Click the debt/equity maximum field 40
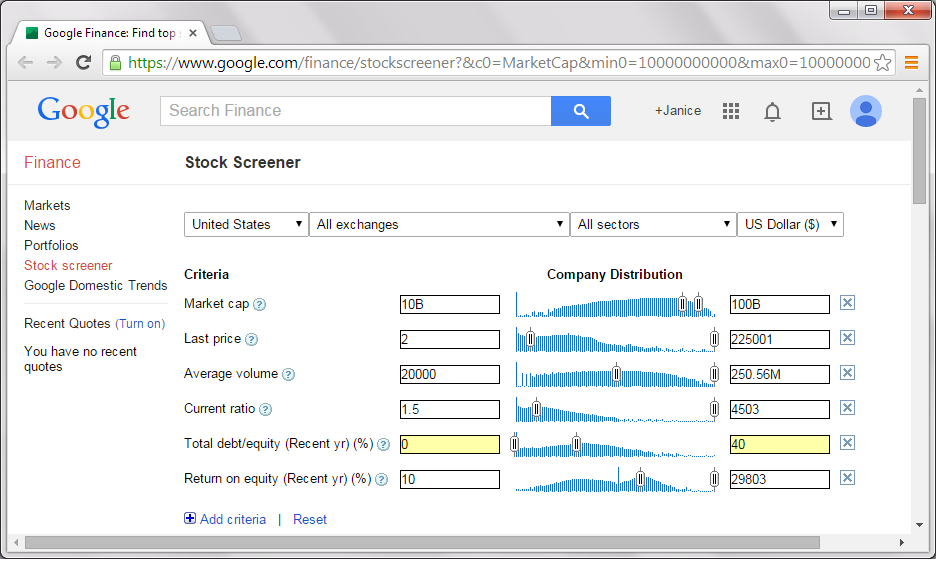 pos(780,444)
